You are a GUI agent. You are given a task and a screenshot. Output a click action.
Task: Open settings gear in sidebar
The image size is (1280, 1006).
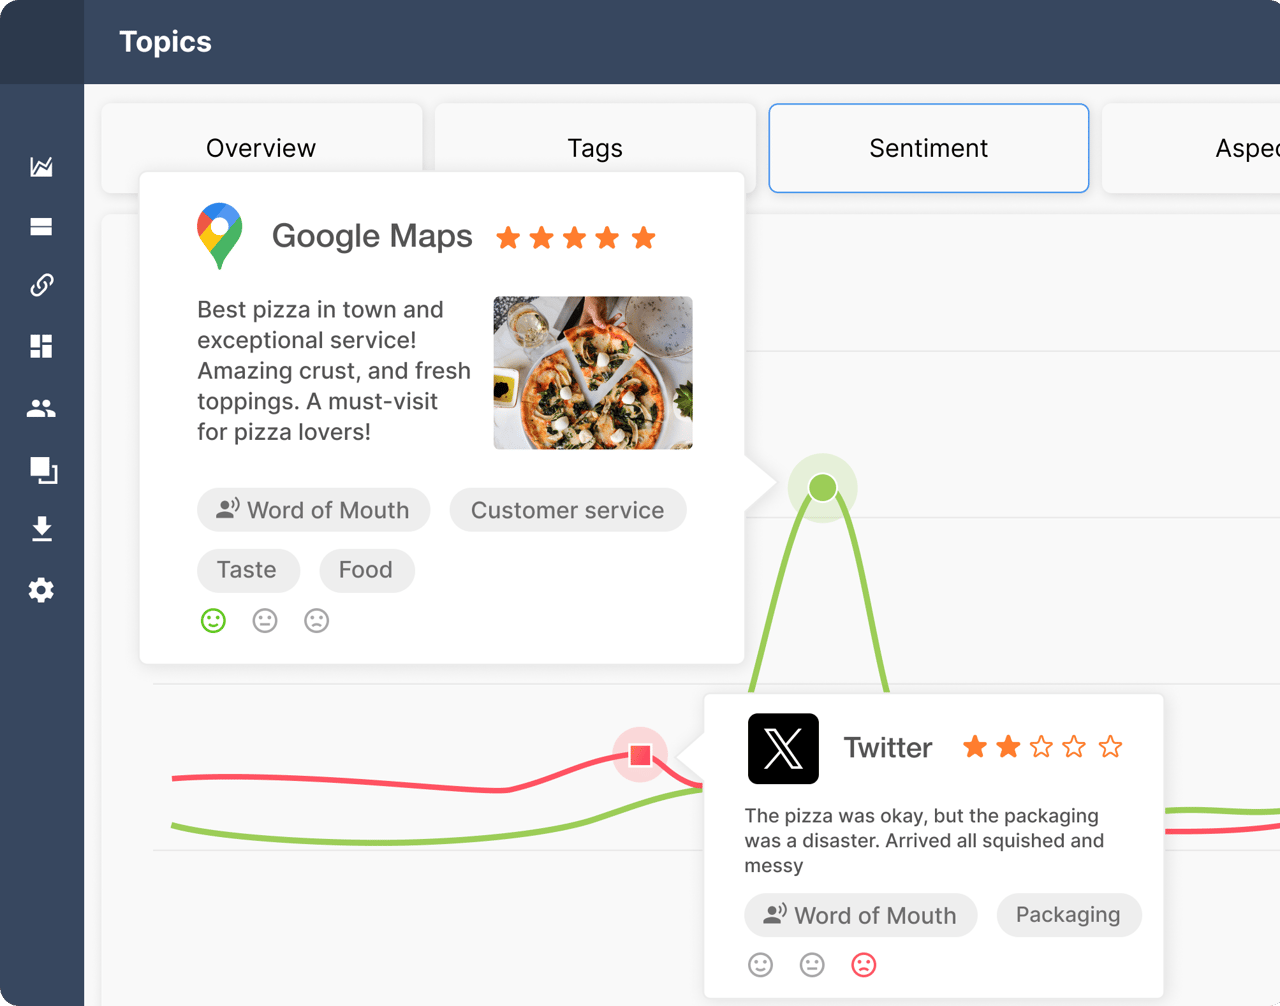click(x=41, y=590)
